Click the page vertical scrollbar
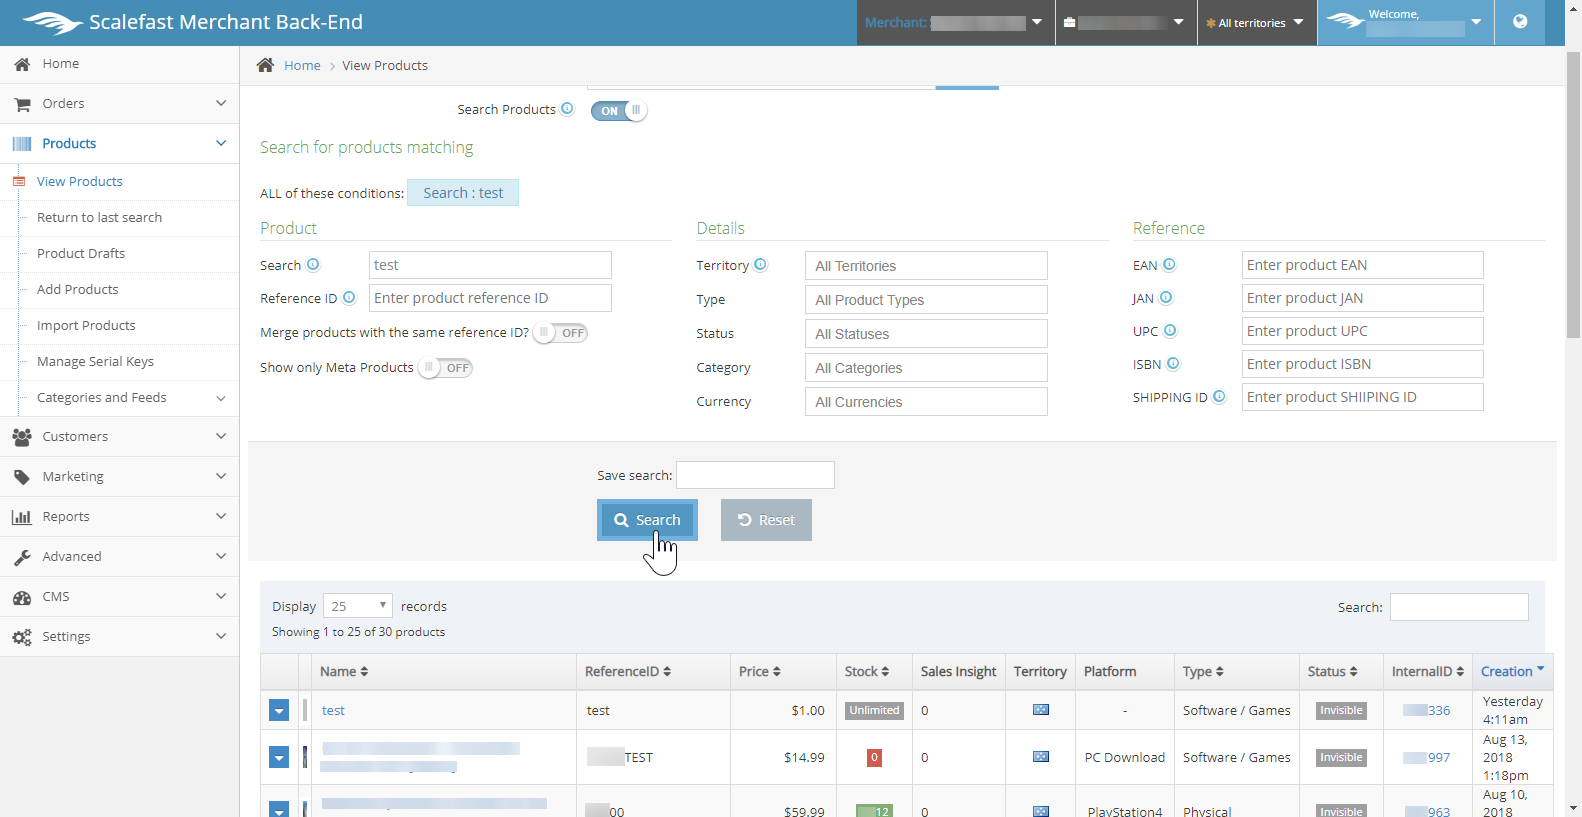This screenshot has height=817, width=1582. [x=1573, y=200]
